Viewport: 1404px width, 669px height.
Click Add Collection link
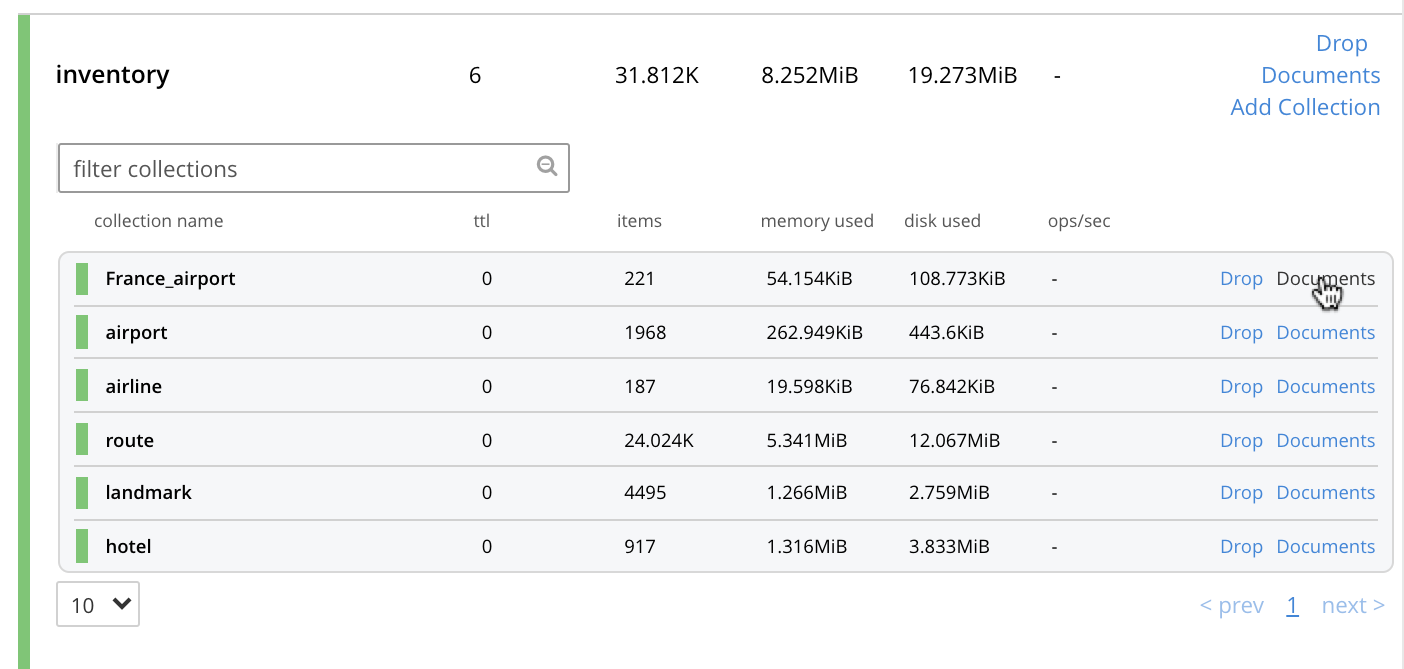point(1305,107)
